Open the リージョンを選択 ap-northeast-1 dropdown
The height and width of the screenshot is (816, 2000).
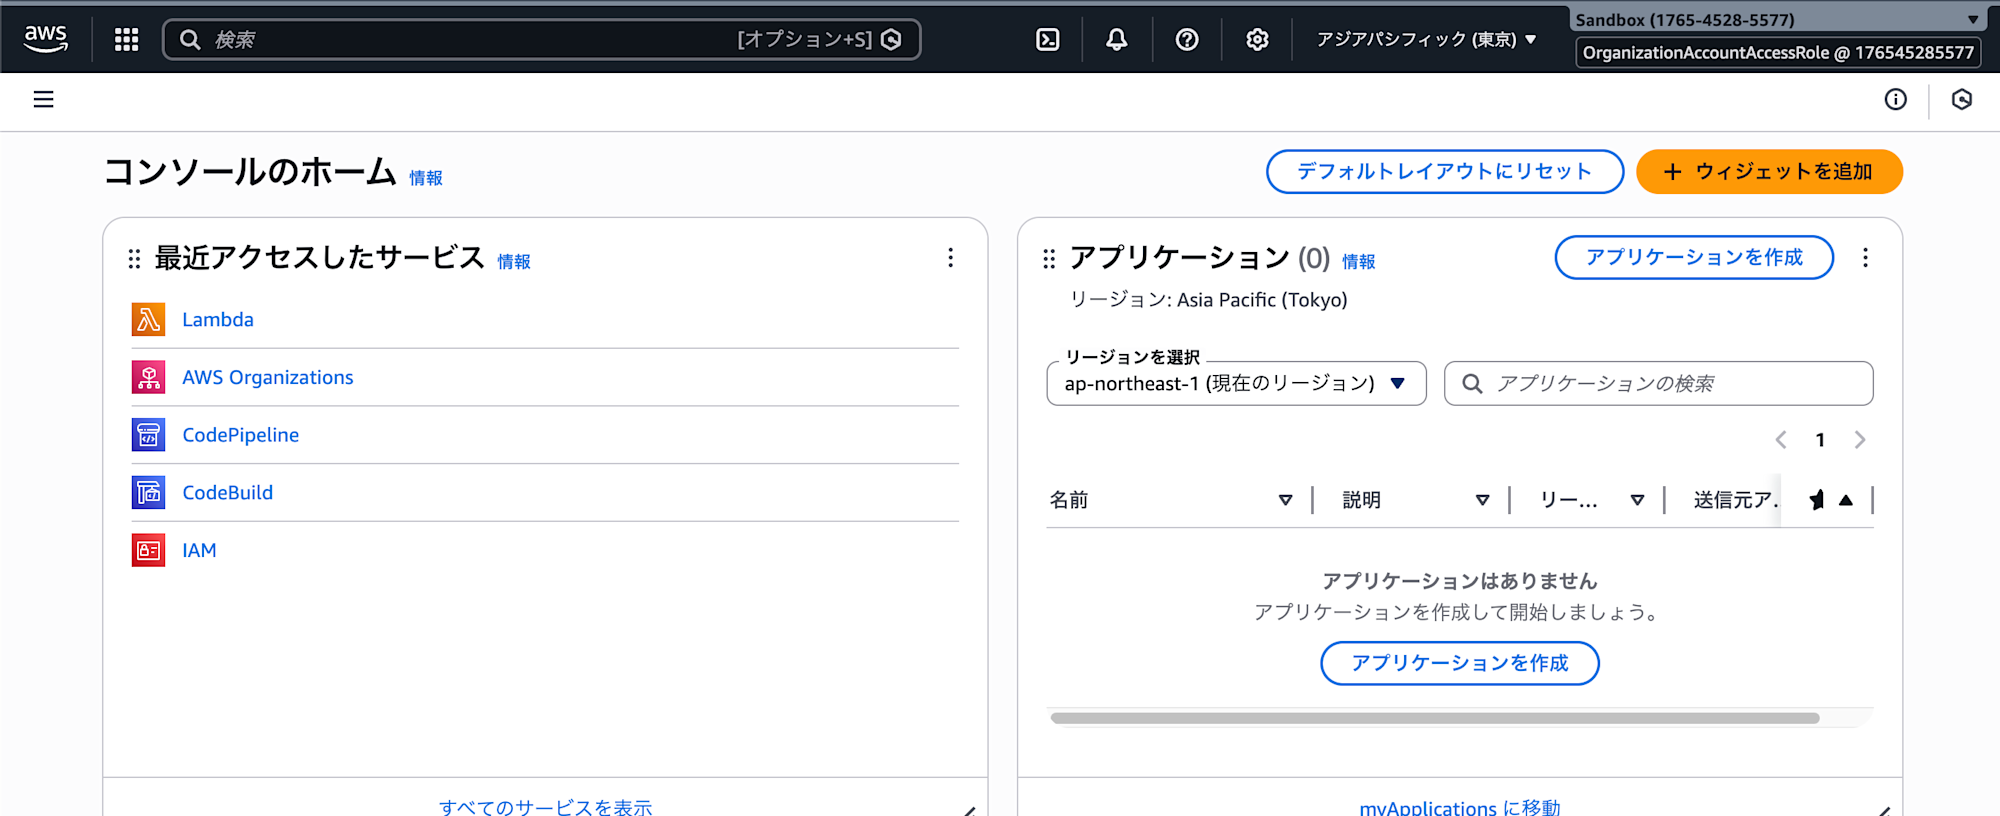coord(1236,383)
